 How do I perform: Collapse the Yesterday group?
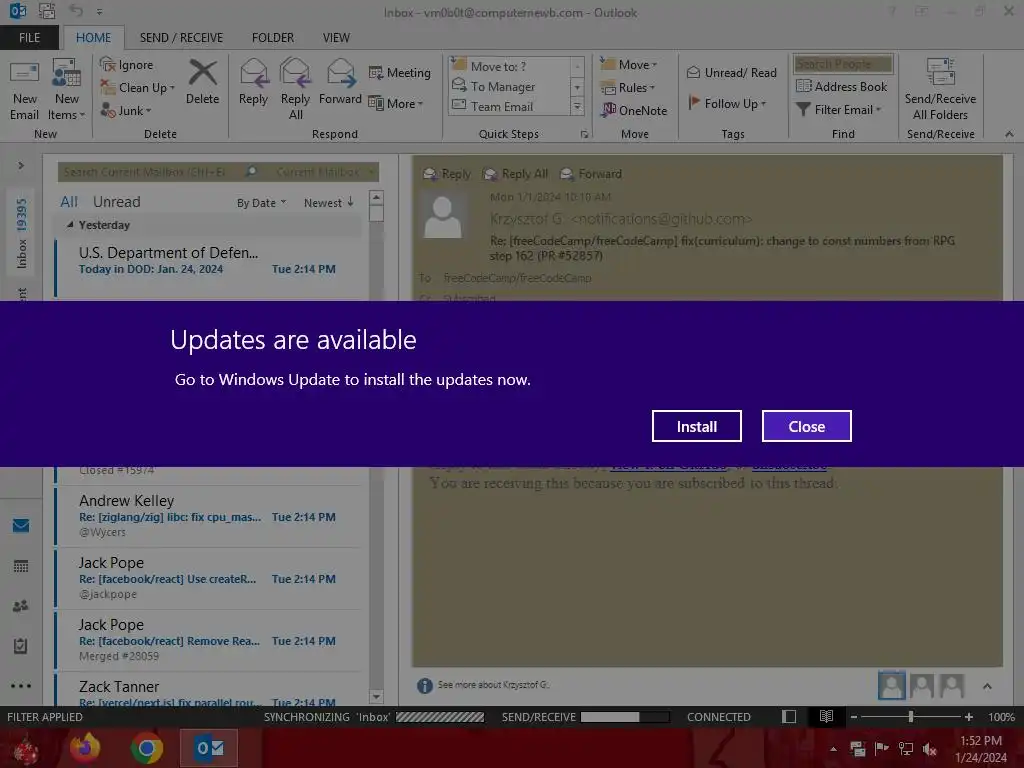(x=70, y=225)
